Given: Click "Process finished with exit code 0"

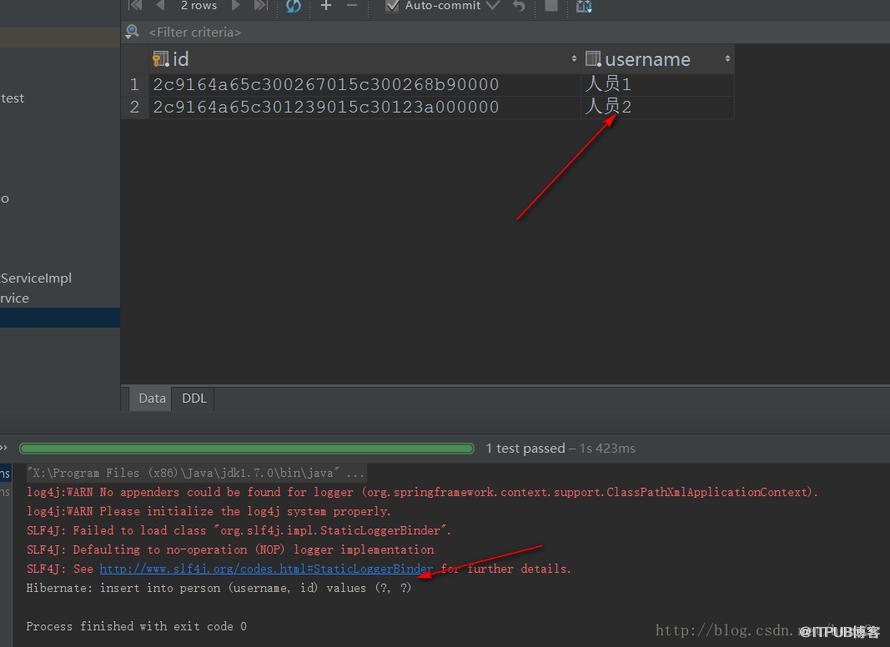Looking at the screenshot, I should (136, 626).
